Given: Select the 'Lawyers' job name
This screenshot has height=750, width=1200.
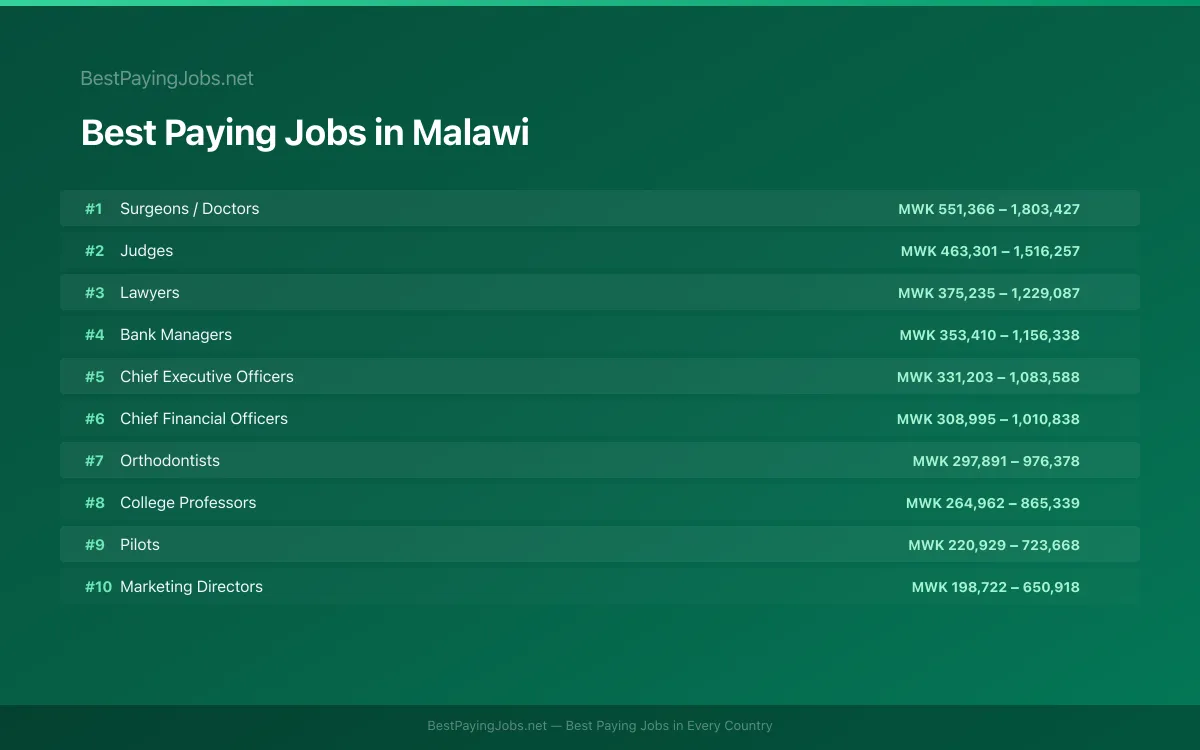Looking at the screenshot, I should pyautogui.click(x=150, y=293).
